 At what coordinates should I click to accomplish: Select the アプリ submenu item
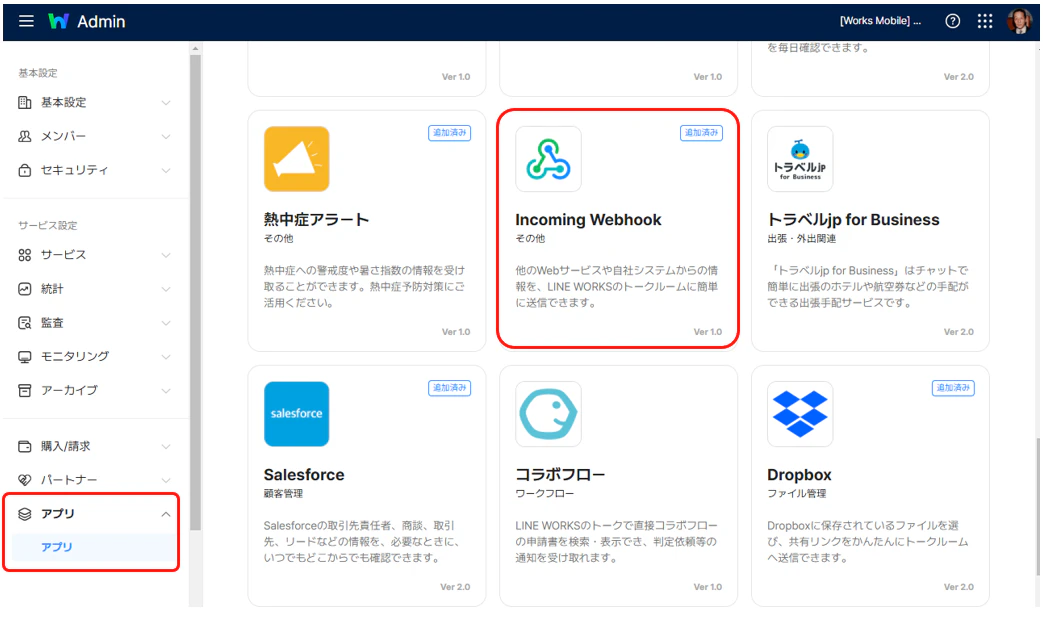pos(94,547)
